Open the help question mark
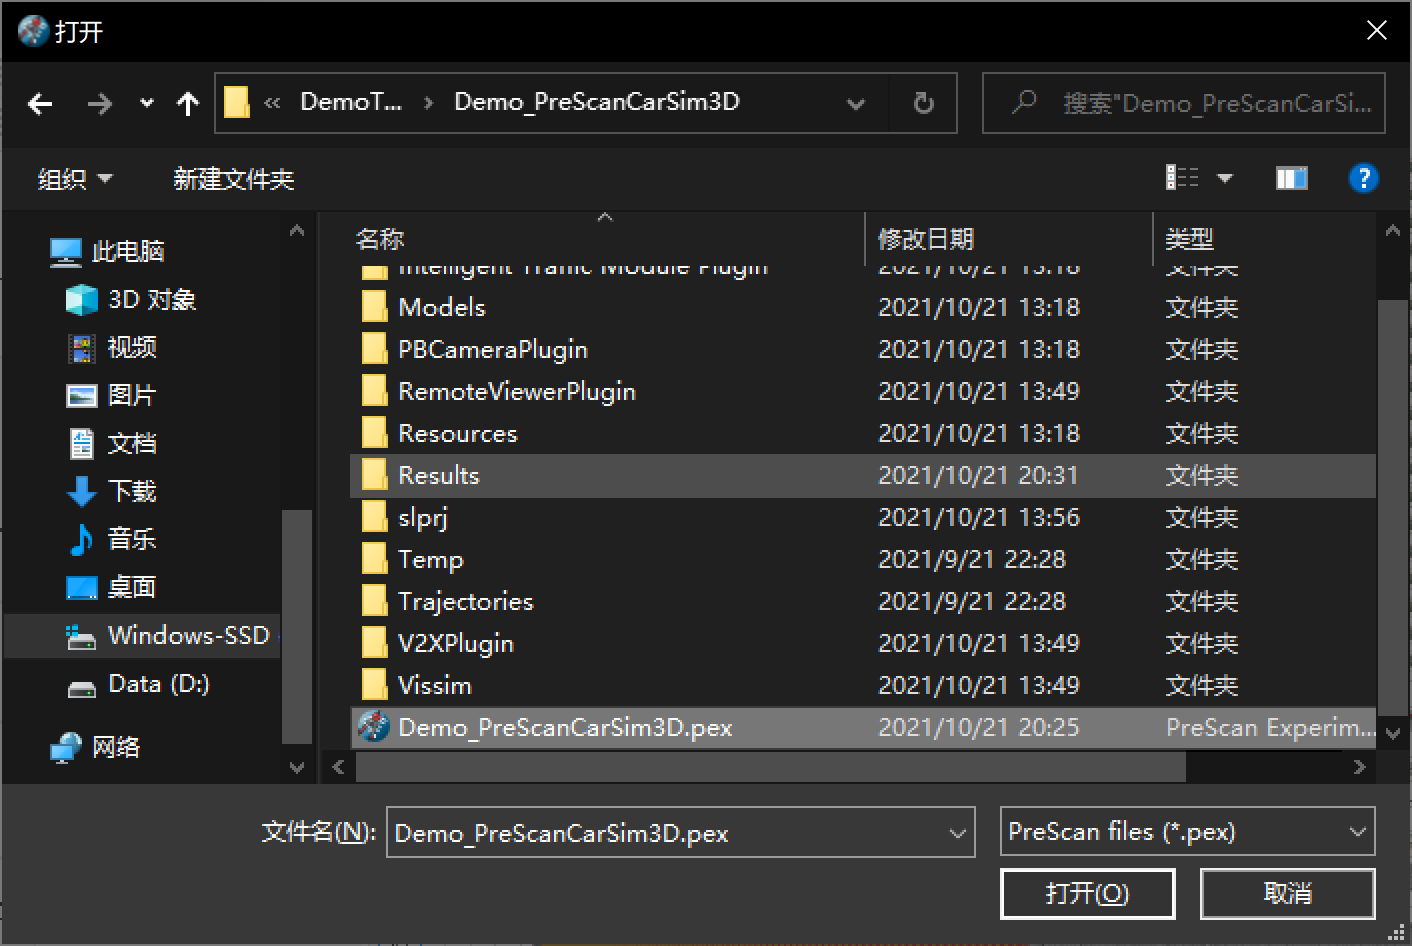This screenshot has height=946, width=1412. pyautogui.click(x=1363, y=178)
